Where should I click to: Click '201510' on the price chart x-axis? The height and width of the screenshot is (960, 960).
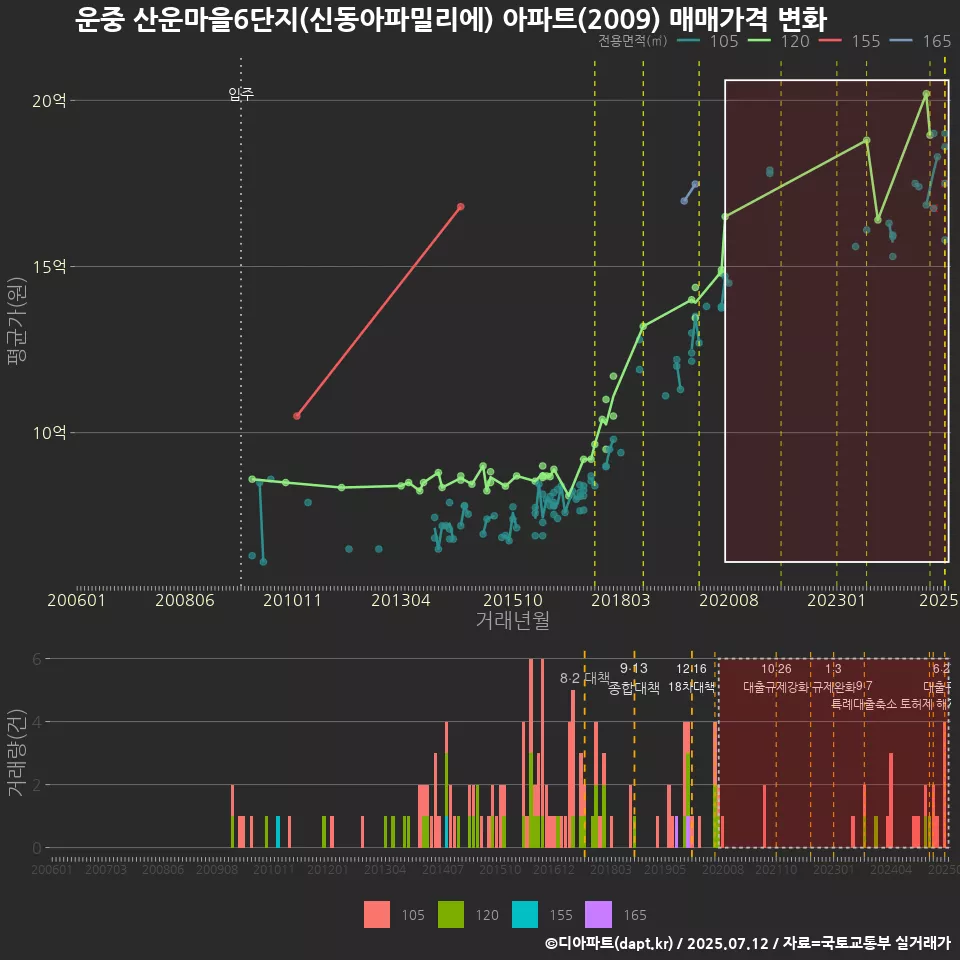pos(512,600)
